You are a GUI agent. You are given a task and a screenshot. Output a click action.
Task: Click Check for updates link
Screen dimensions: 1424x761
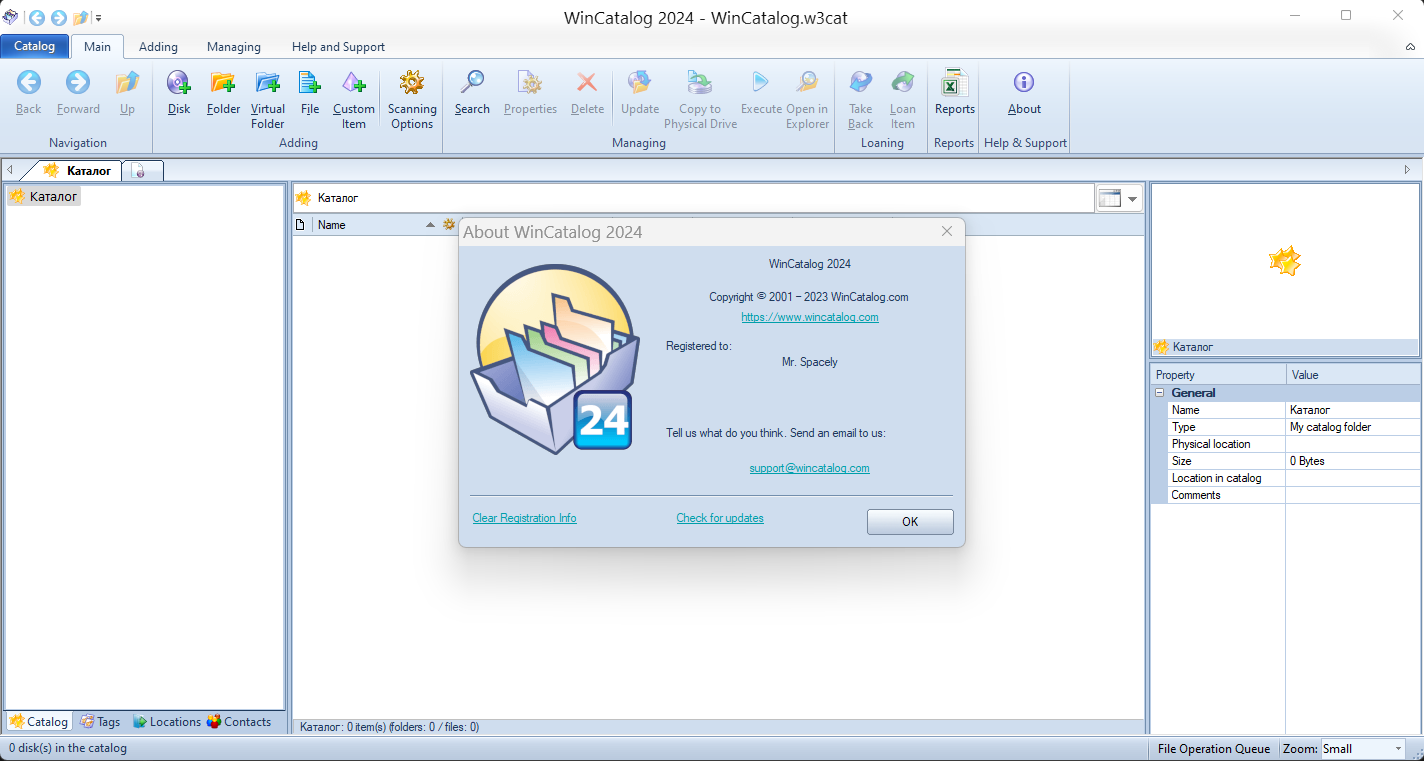click(x=720, y=518)
